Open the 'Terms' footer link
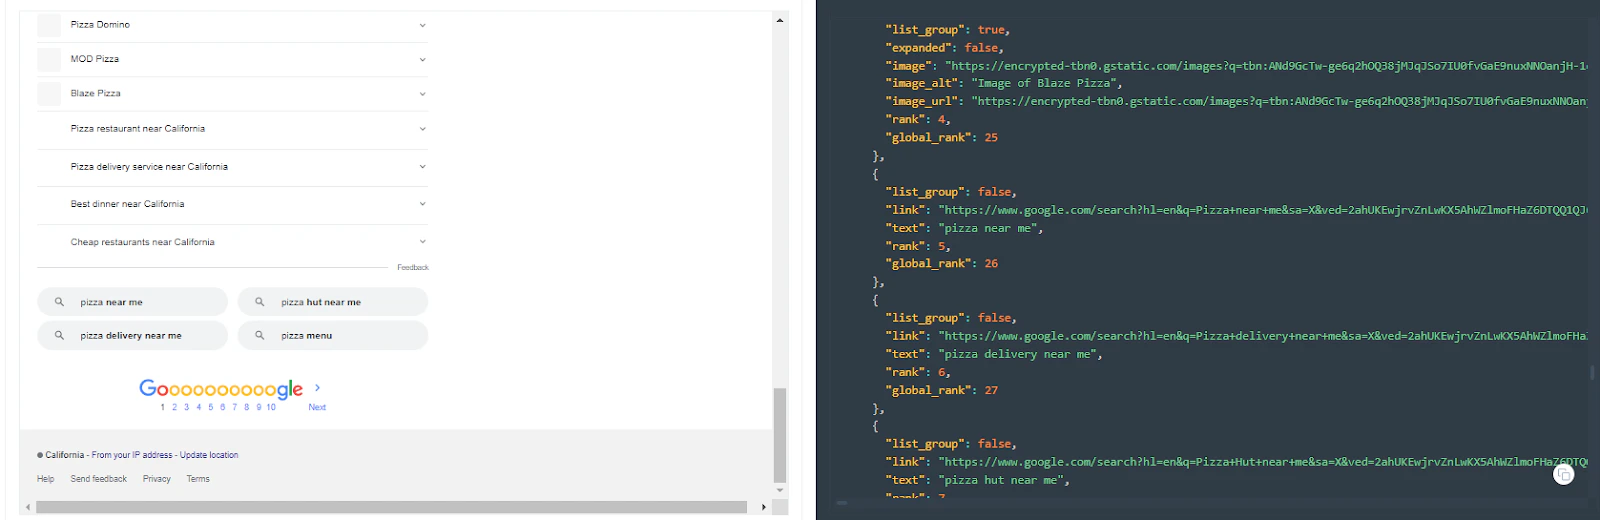Screen dimensions: 1600x520 (198, 479)
